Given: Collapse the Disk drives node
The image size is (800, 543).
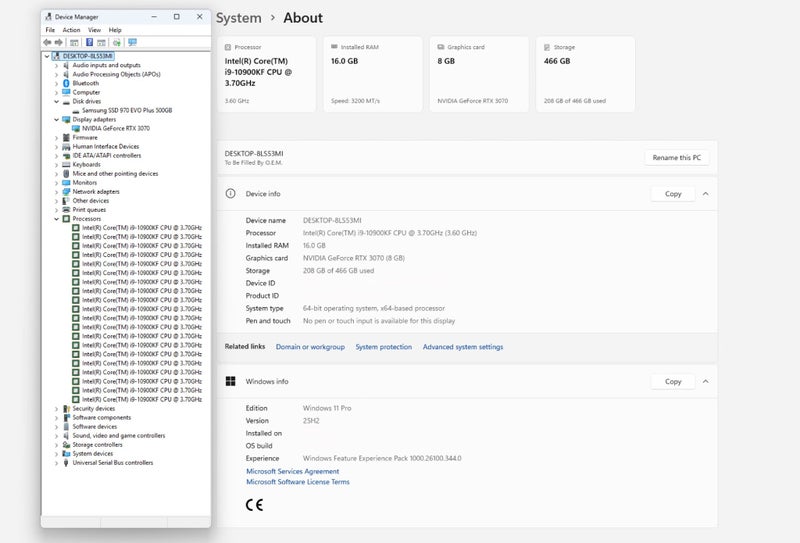Looking at the screenshot, I should [56, 102].
